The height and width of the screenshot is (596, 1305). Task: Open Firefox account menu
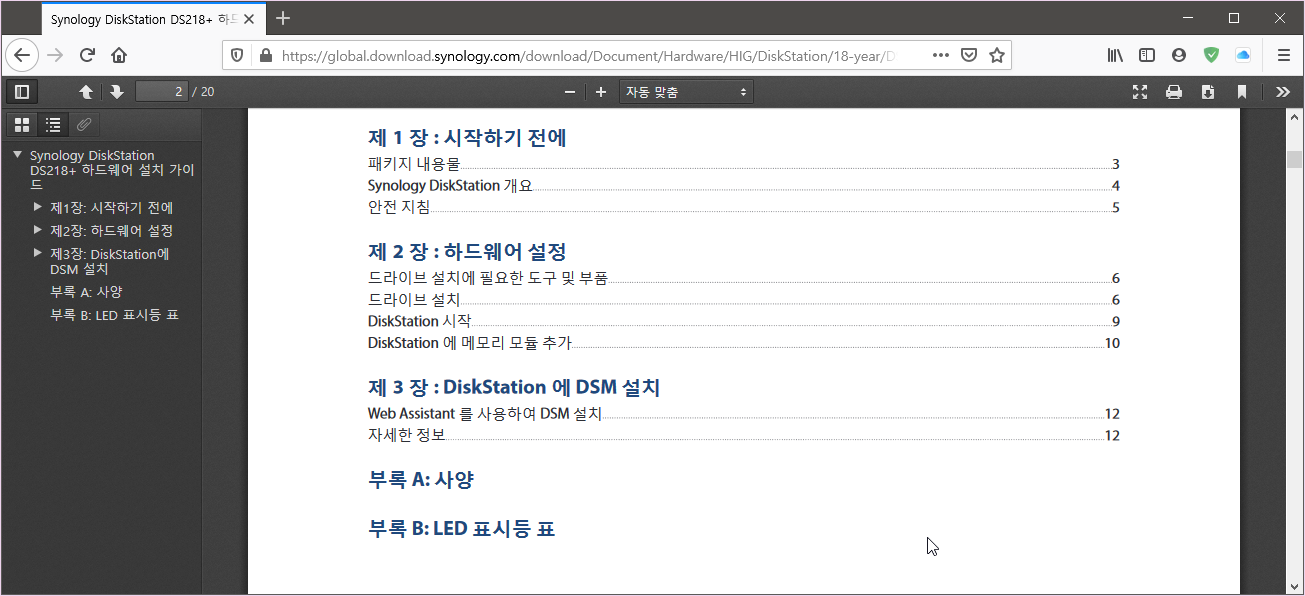(x=1179, y=55)
